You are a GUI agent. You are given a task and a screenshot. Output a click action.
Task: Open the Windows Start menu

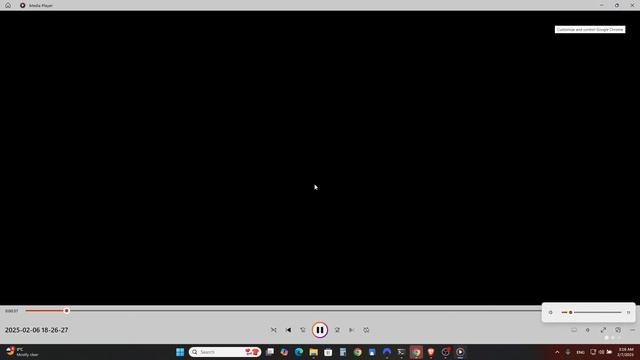tap(180, 352)
